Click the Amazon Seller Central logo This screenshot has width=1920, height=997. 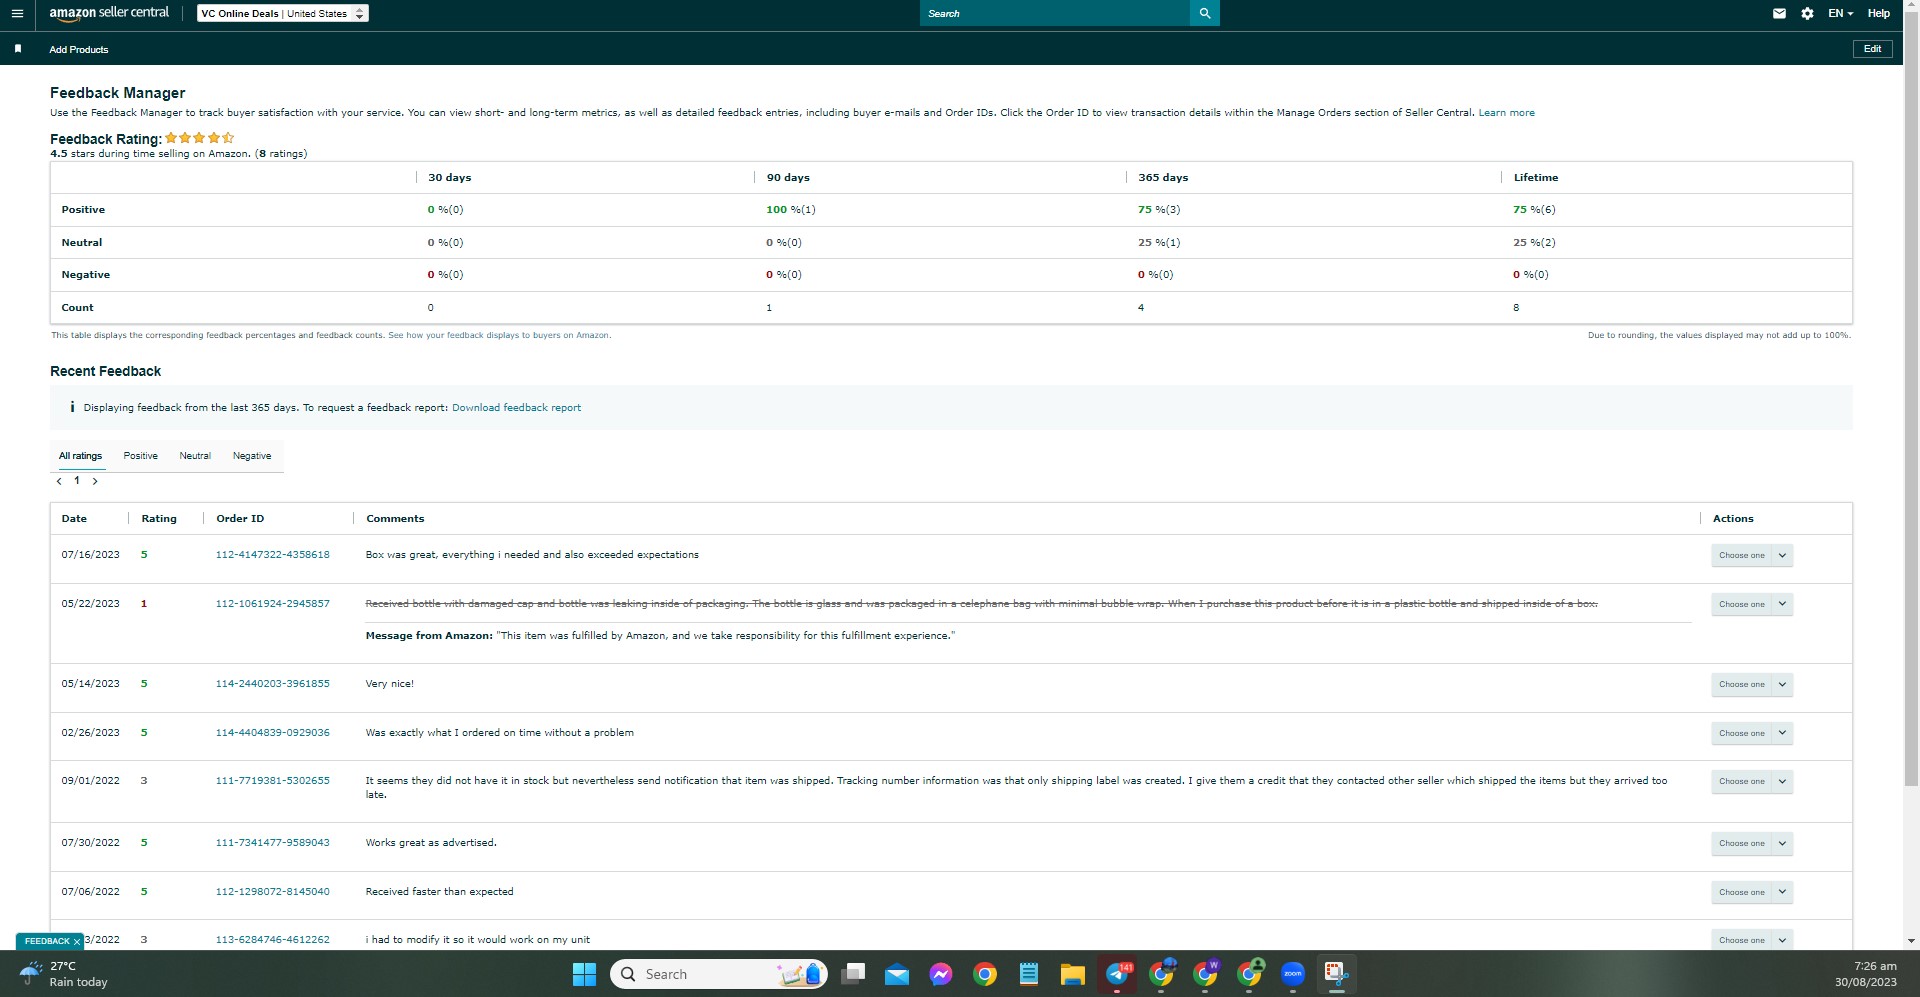tap(109, 13)
